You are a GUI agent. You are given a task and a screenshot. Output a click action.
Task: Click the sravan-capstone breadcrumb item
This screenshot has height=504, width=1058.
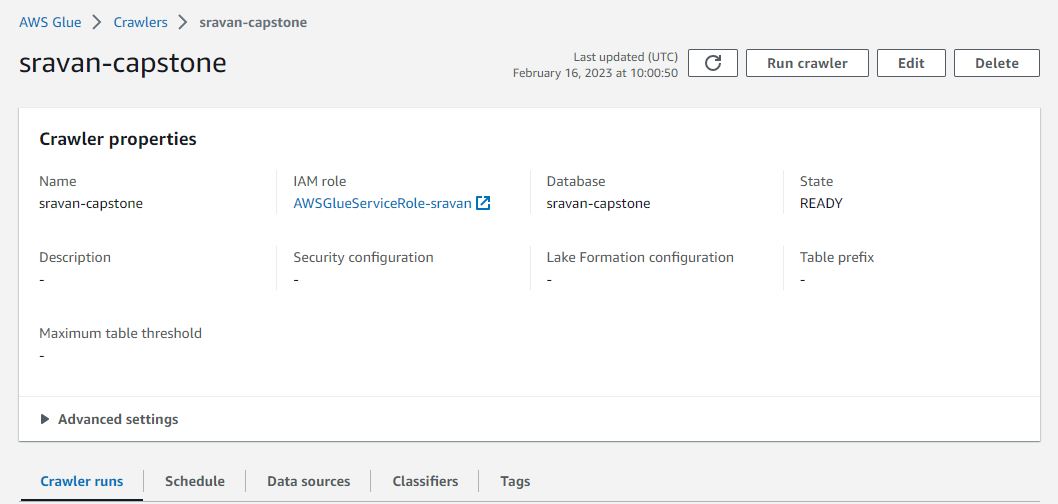click(253, 22)
